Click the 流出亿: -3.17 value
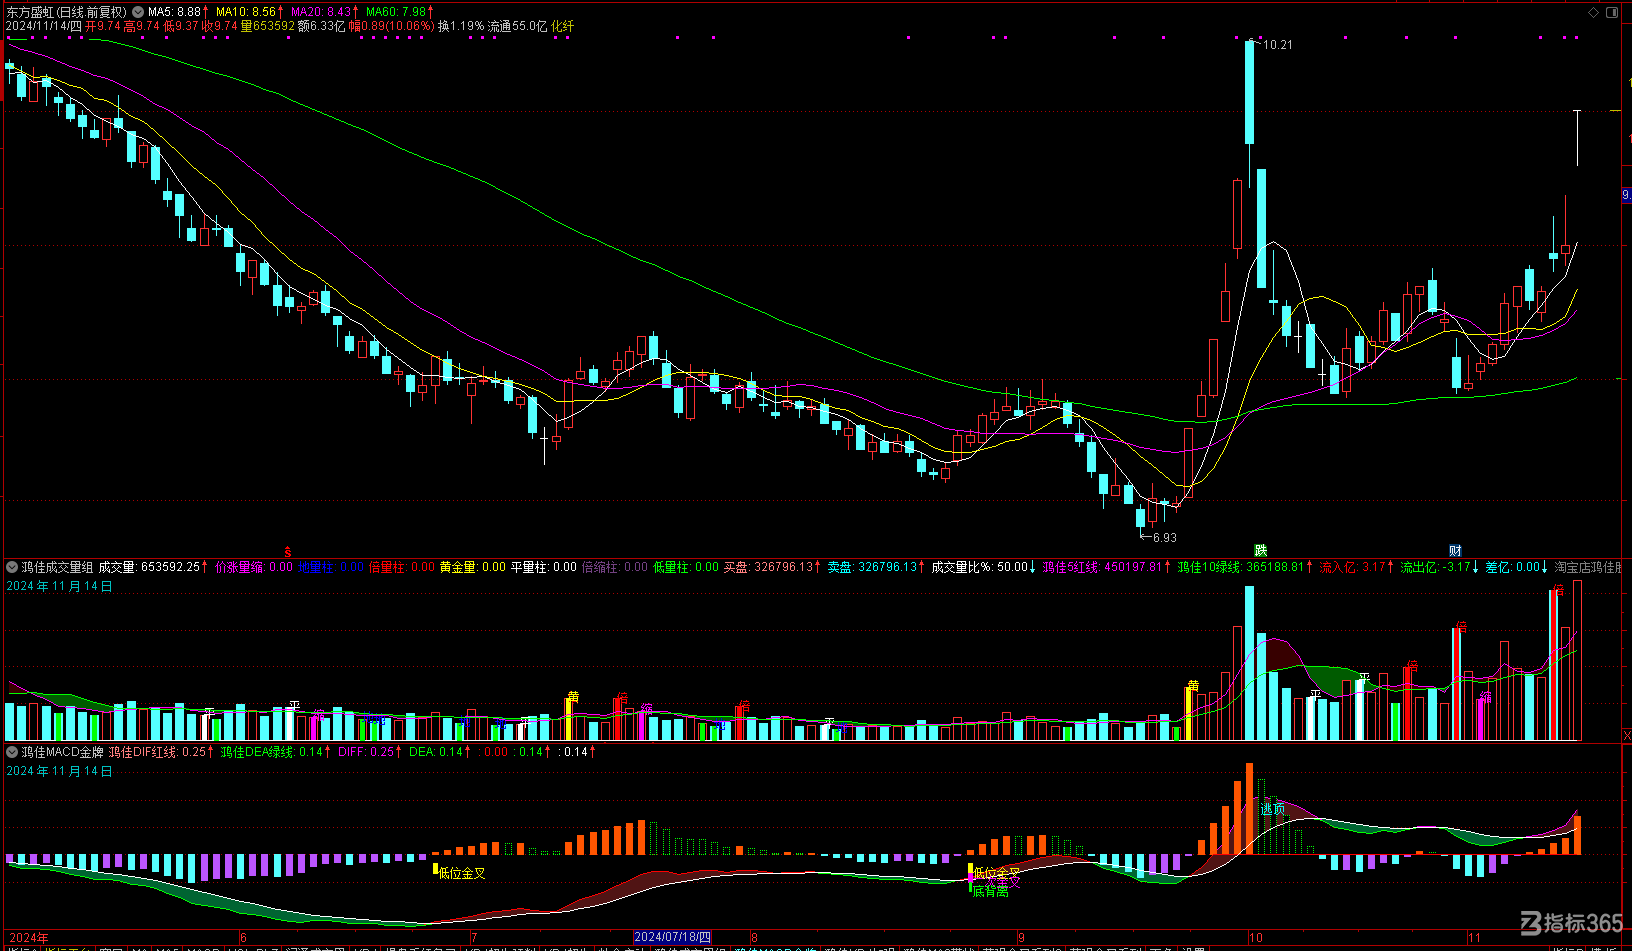1632x951 pixels. pos(1435,567)
